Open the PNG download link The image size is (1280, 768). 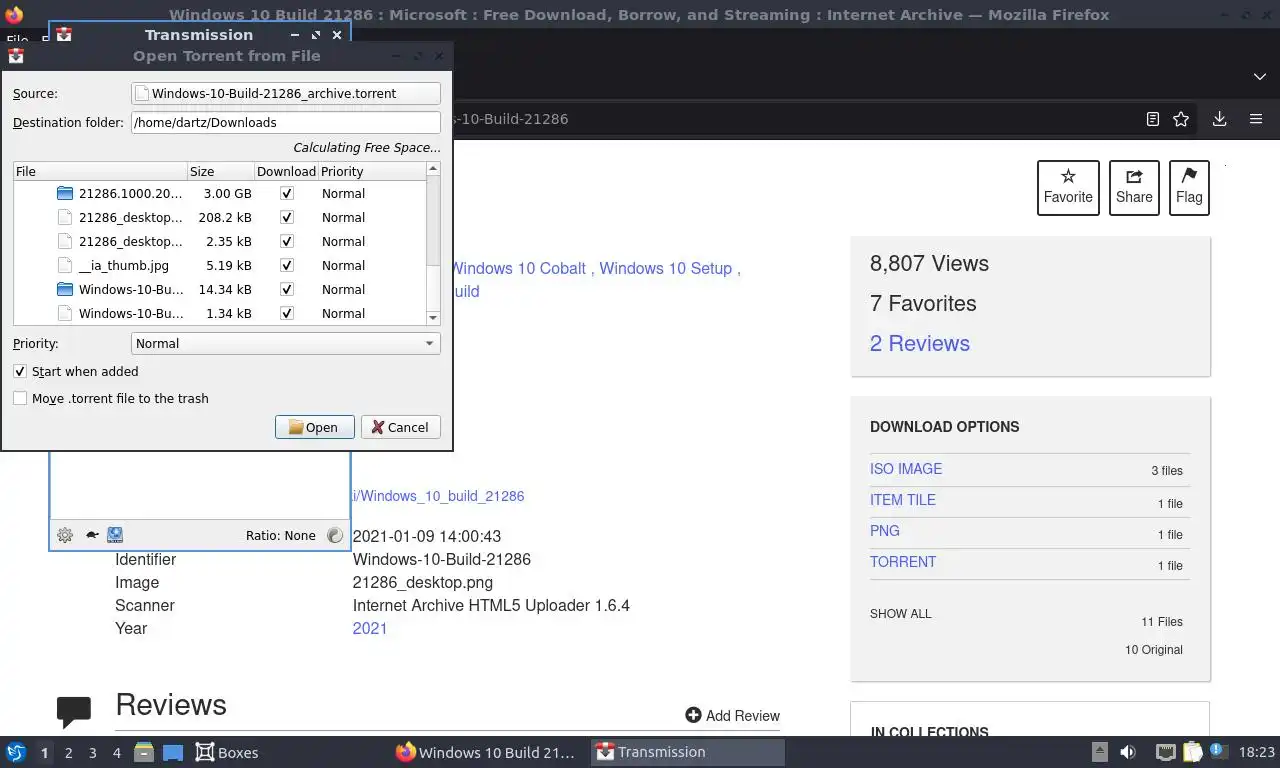click(885, 531)
